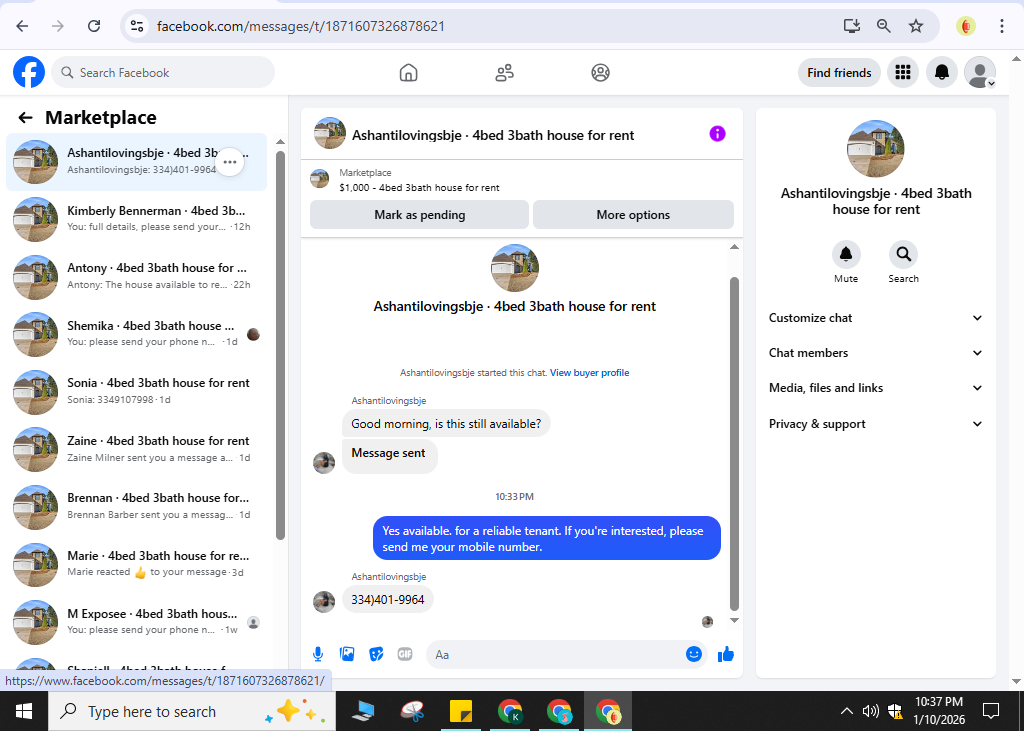Go back from Marketplace using arrow
This screenshot has width=1024, height=731.
(25, 118)
